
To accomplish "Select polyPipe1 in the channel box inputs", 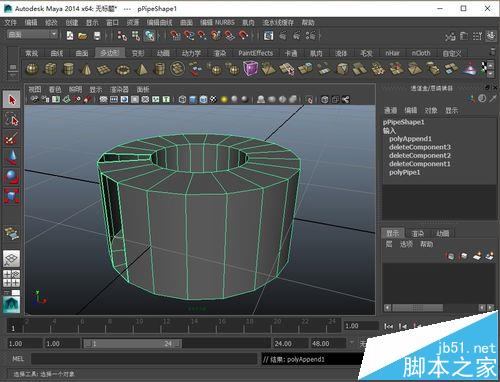I will 405,172.
